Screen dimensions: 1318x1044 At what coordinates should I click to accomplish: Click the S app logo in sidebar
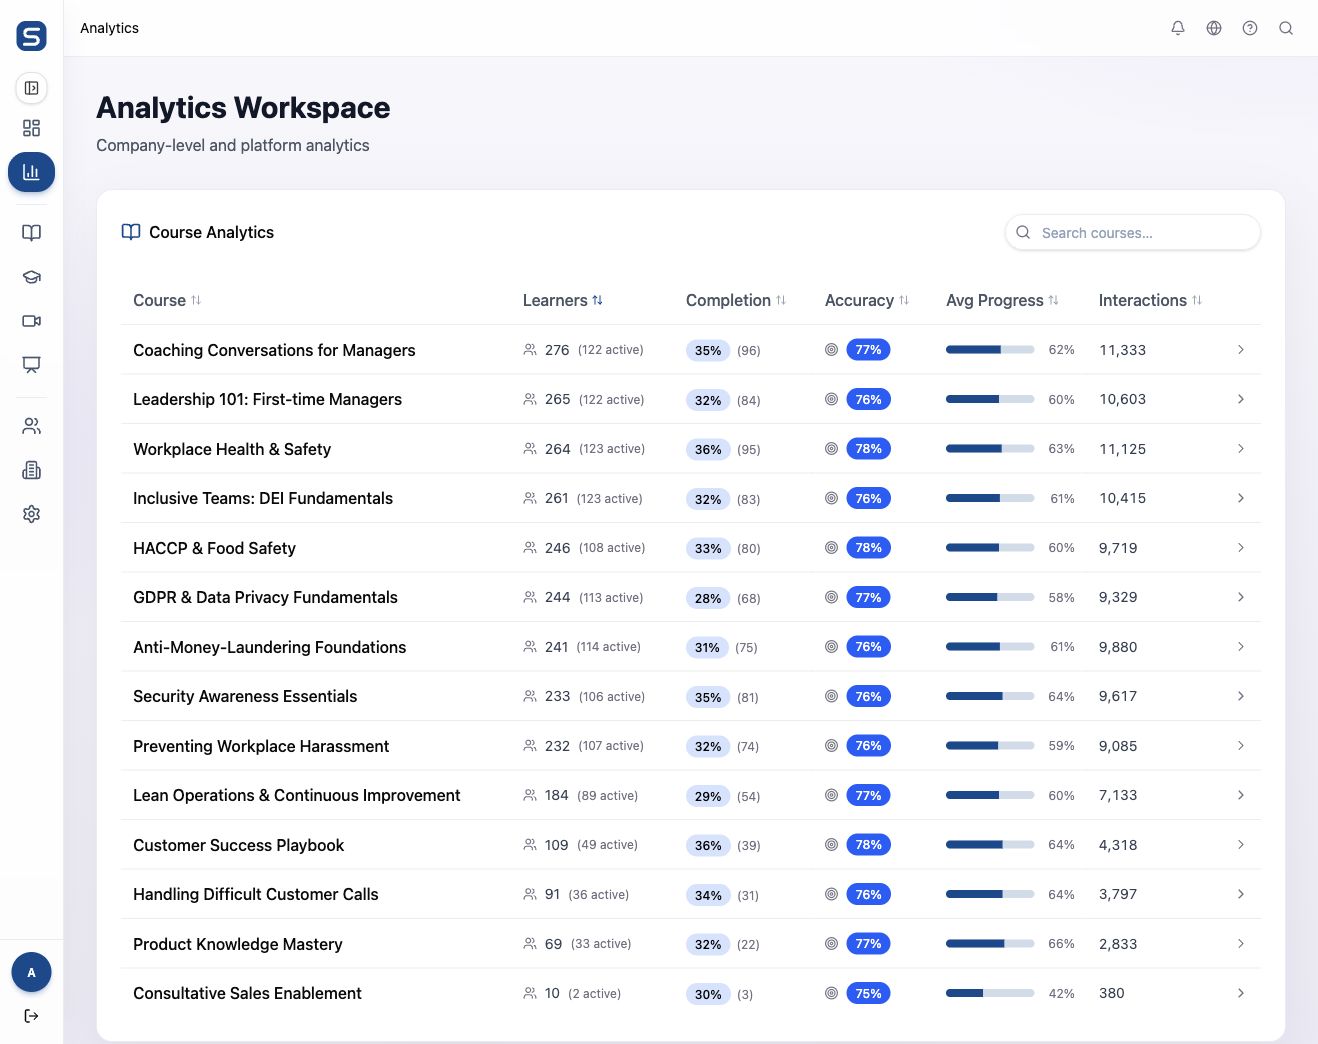pos(31,36)
